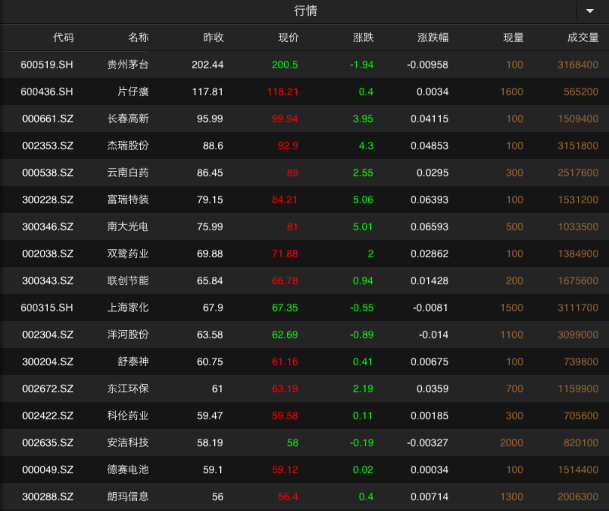Select stock code 300228.SZ

click(47, 200)
